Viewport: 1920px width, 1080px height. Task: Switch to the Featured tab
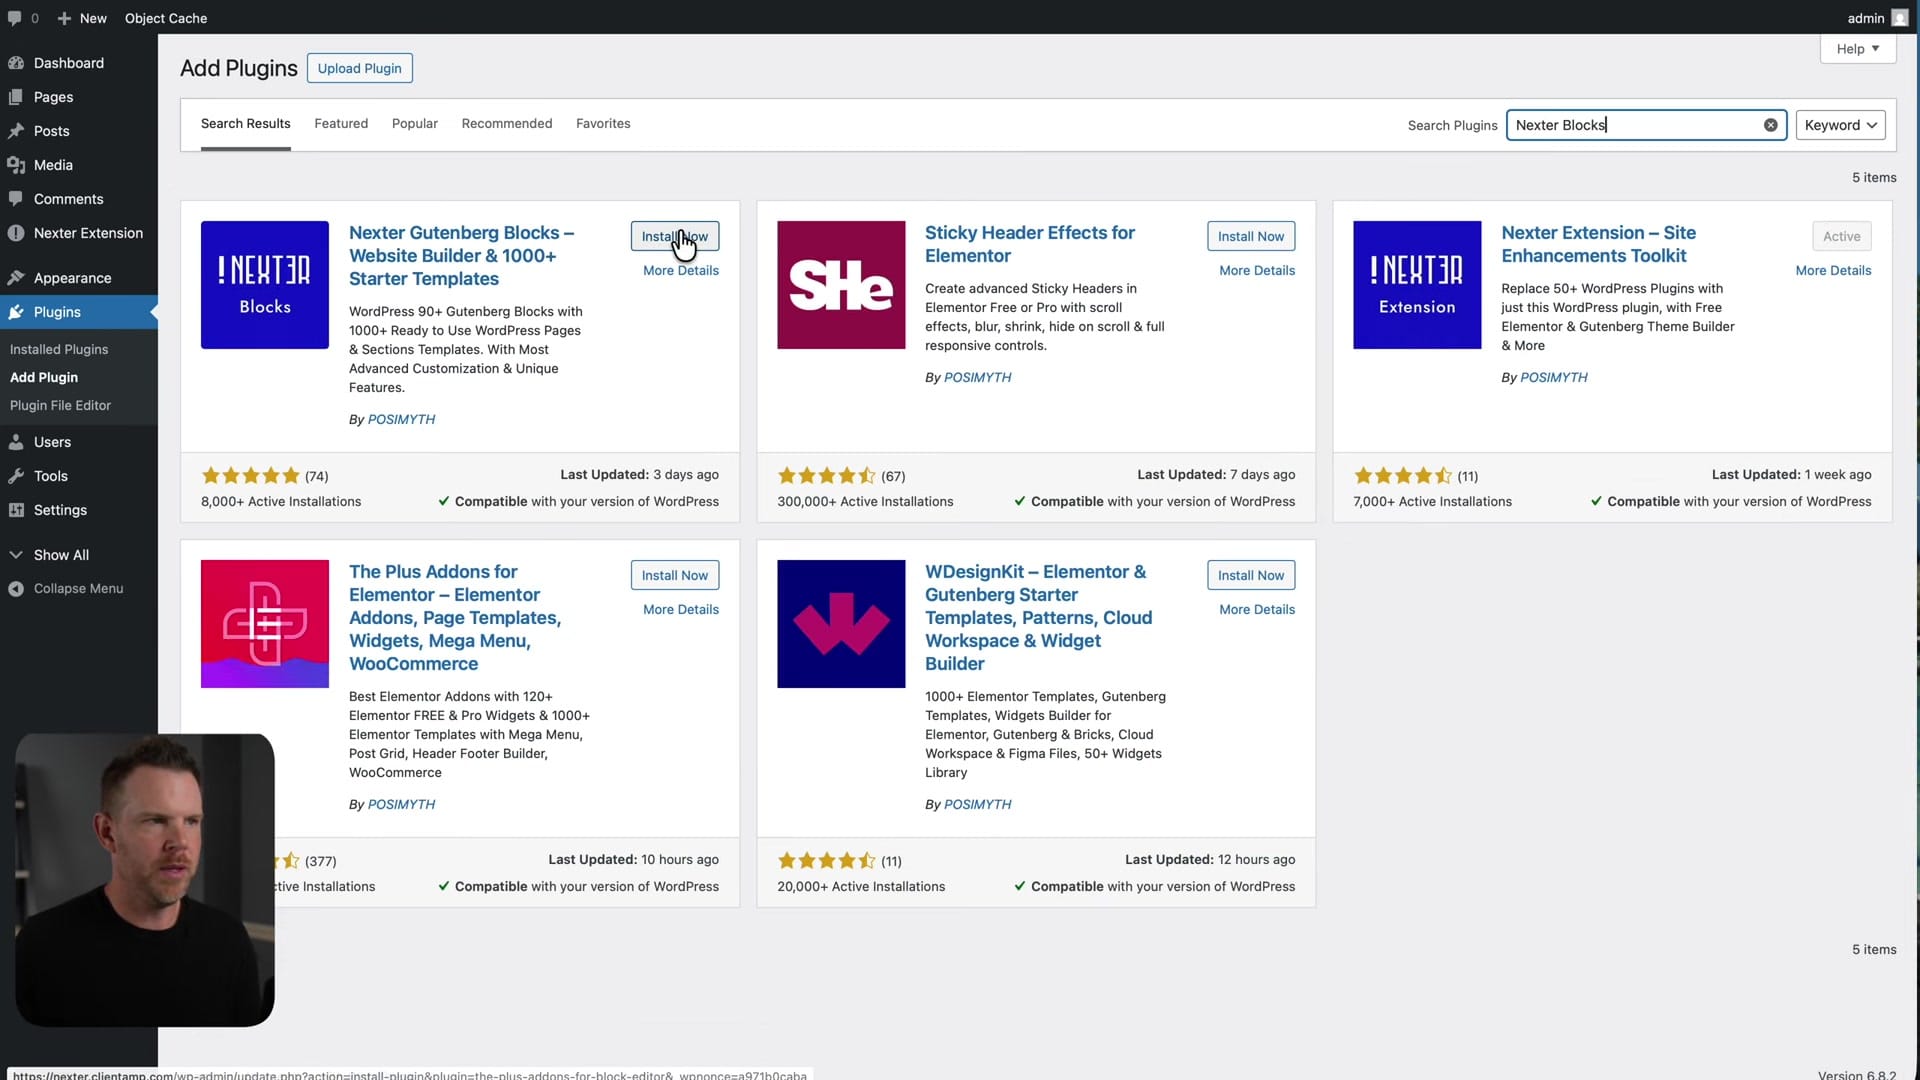(341, 124)
